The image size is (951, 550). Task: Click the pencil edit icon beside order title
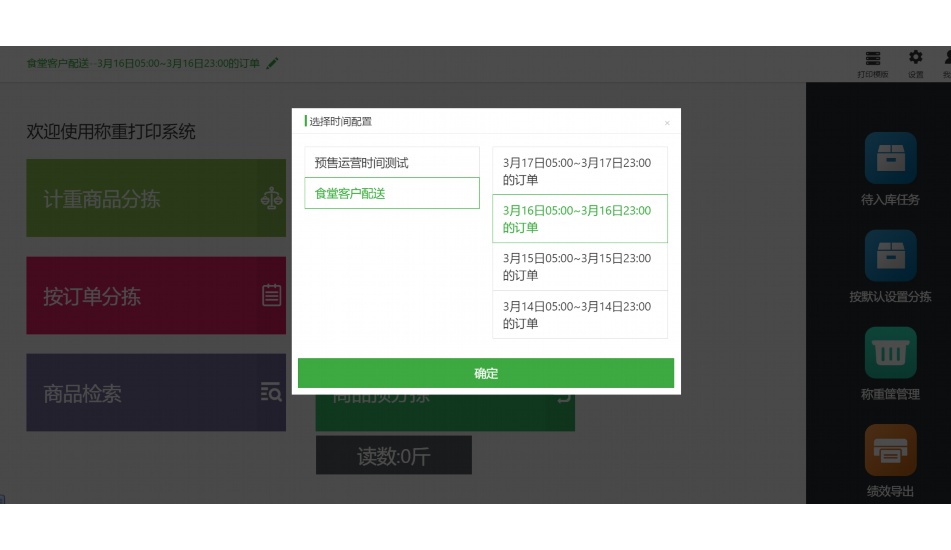273,63
